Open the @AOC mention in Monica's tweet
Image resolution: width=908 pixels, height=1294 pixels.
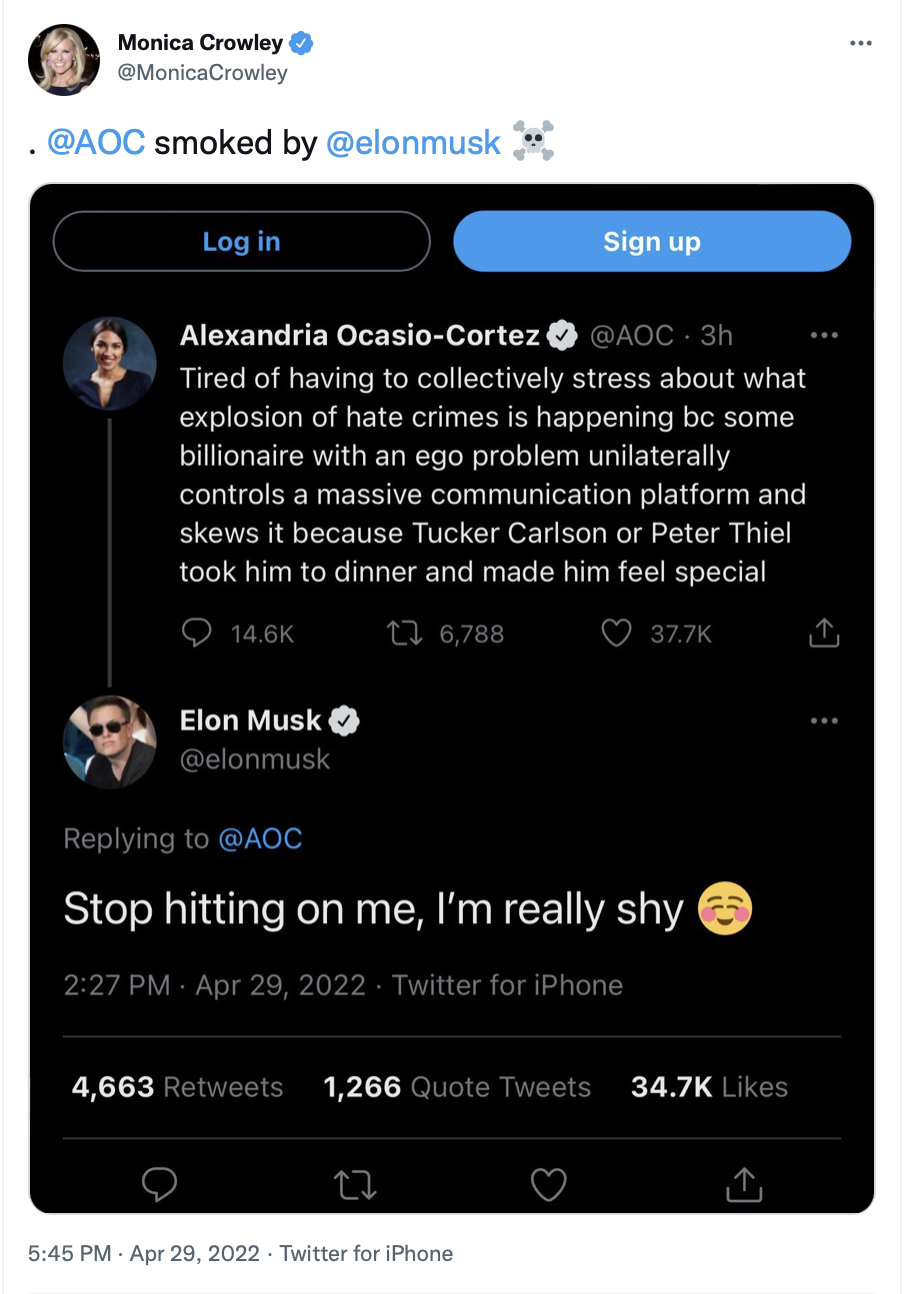point(97,142)
